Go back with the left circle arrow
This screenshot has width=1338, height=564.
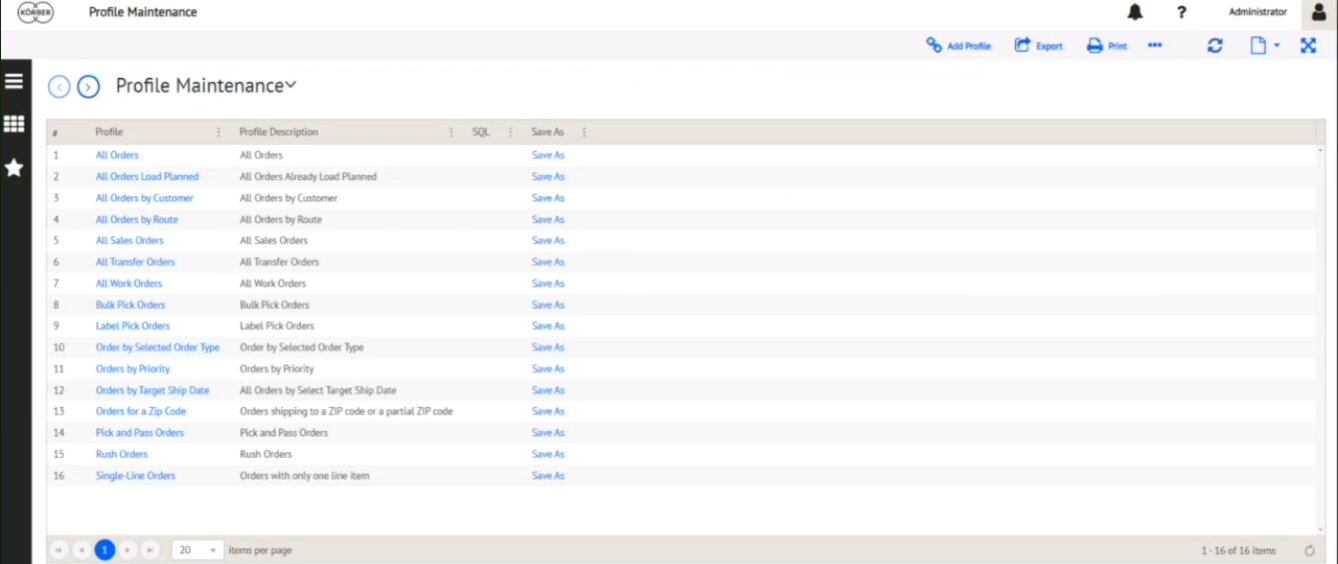pos(59,87)
